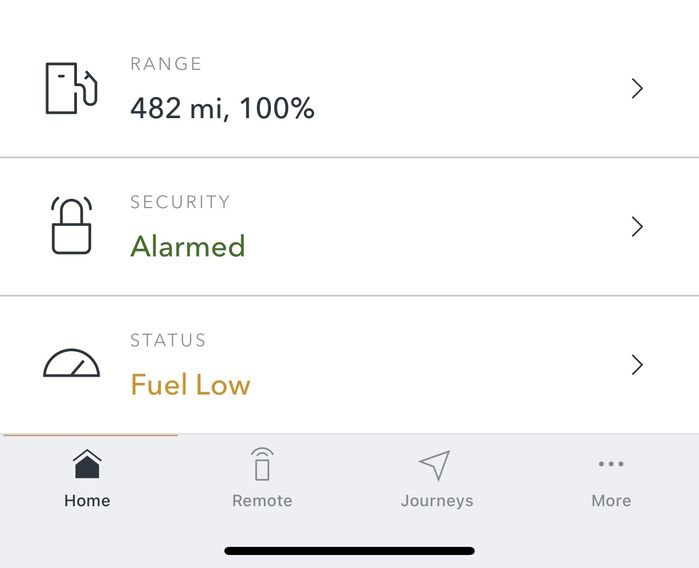699x568 pixels.
Task: Open the Journeys arrow icon
Action: pos(435,465)
